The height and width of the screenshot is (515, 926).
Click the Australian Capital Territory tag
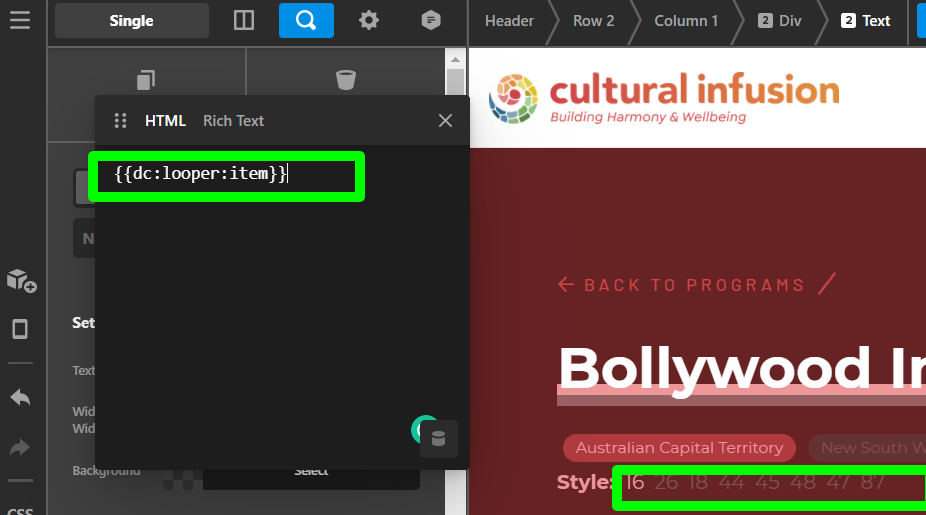(679, 448)
